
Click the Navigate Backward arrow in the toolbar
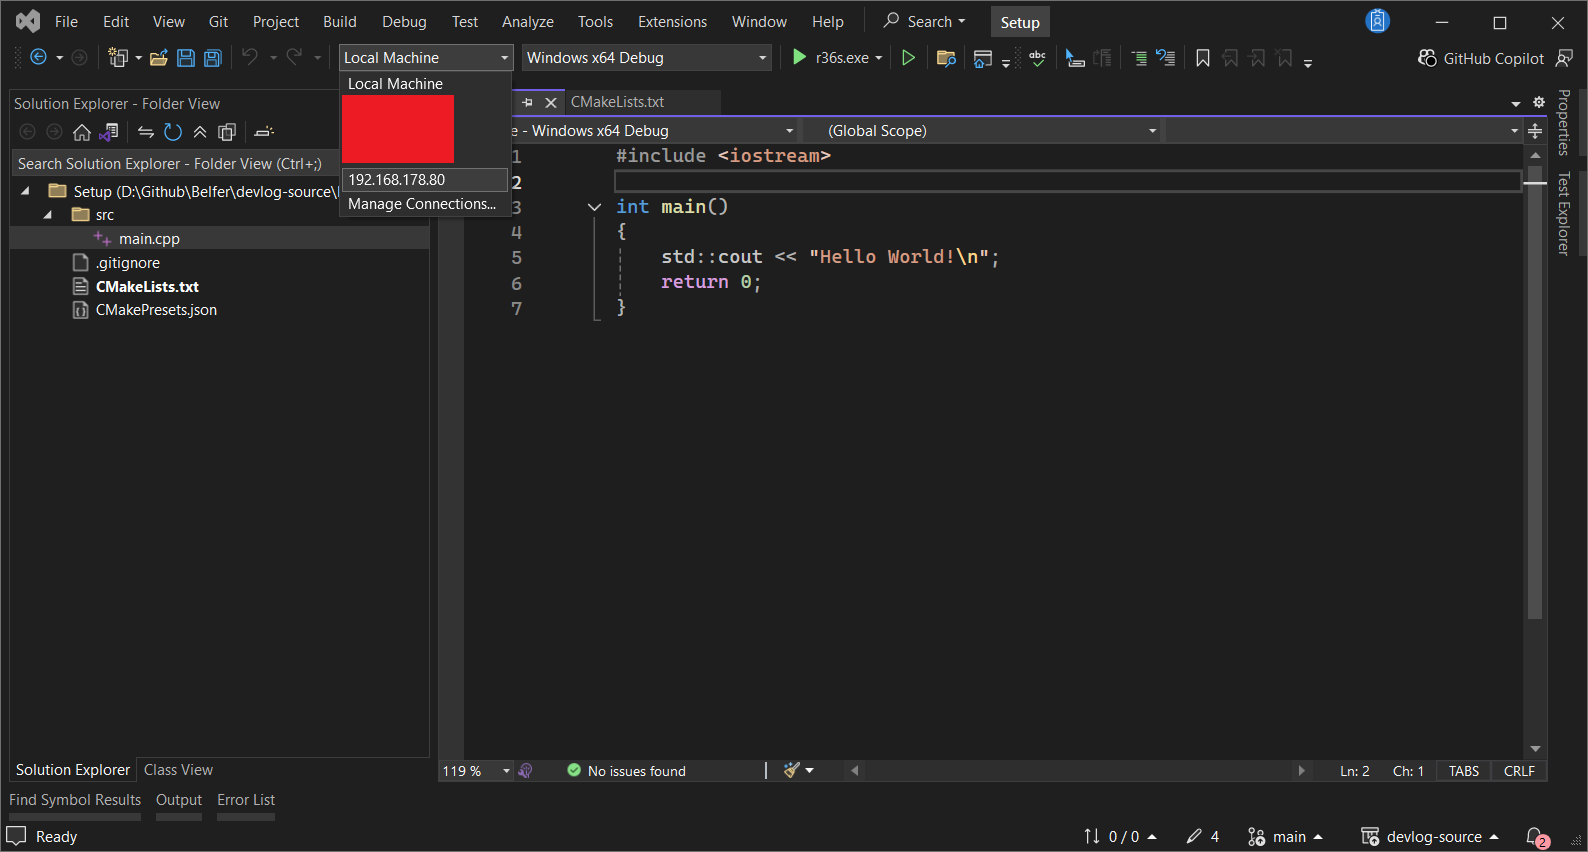(x=38, y=58)
